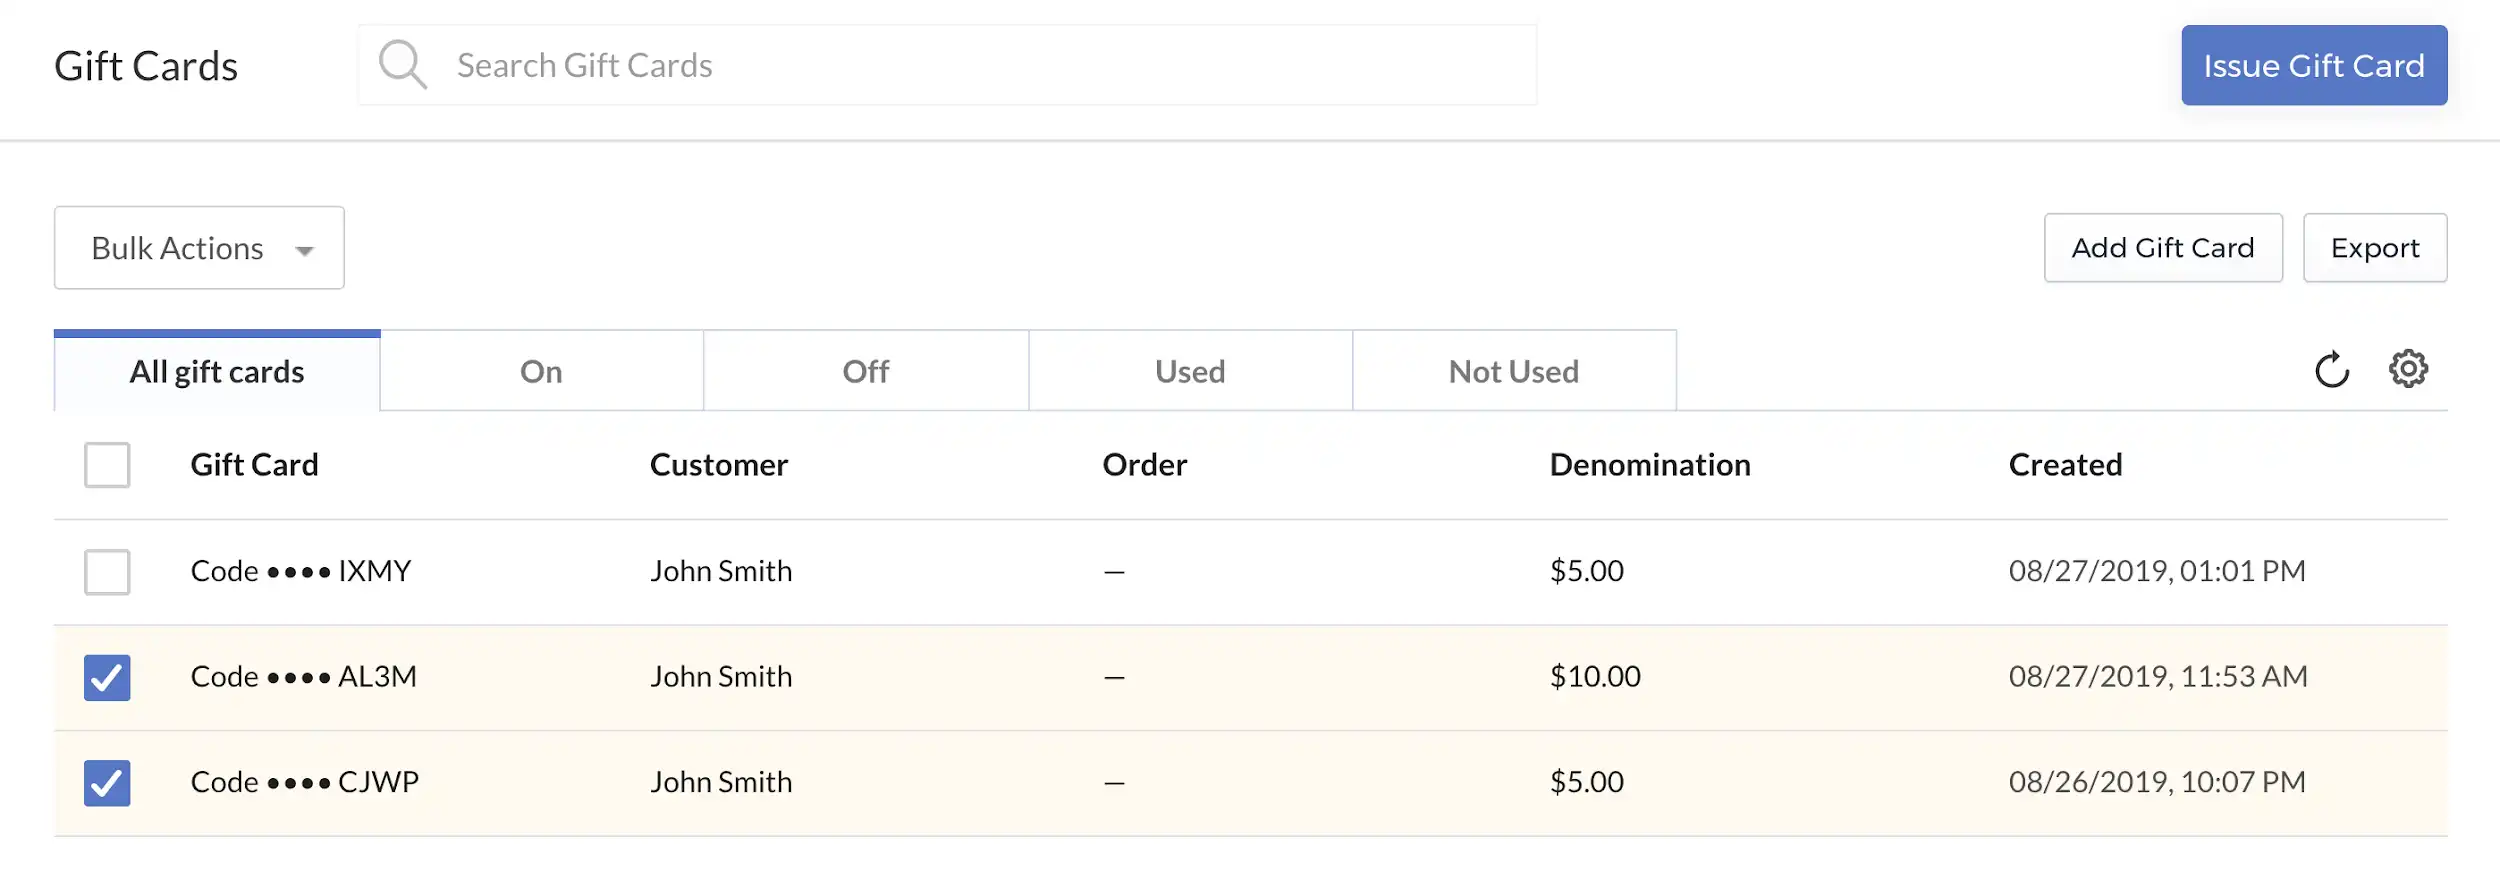Open the Bulk Actions dropdown
Image resolution: width=2500 pixels, height=871 pixels.
(x=199, y=248)
